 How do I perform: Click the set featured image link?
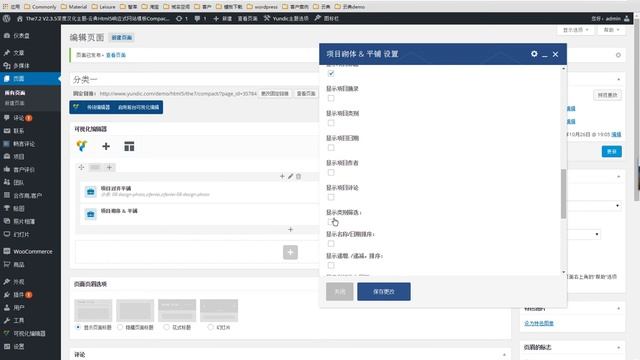tap(539, 323)
